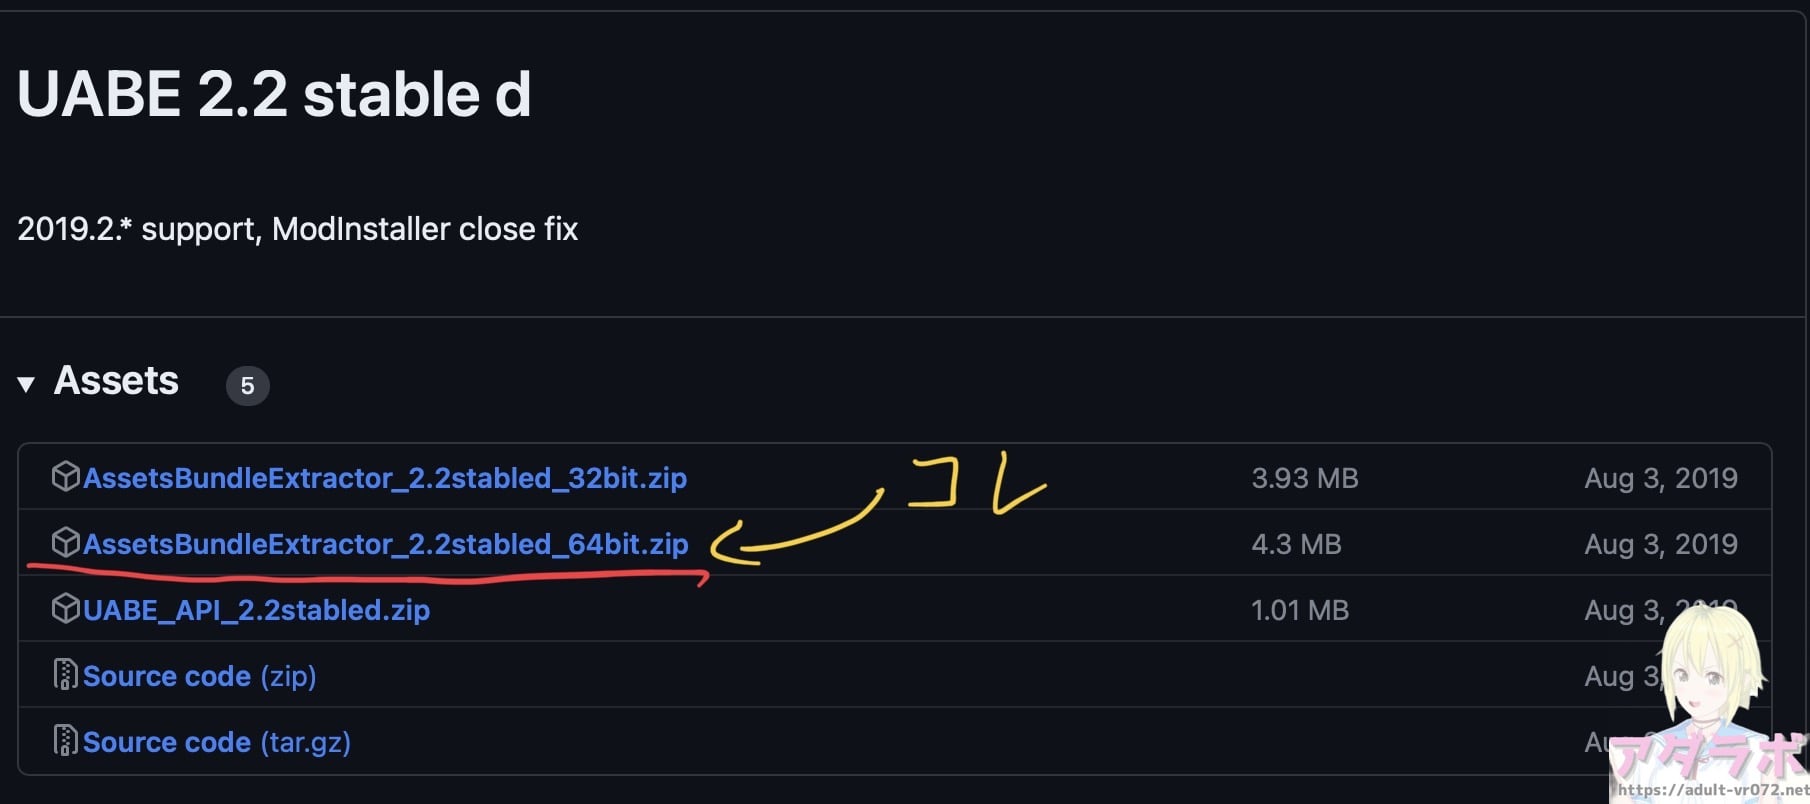The width and height of the screenshot is (1810, 804).
Task: Click package icon beside the 64bit zip
Action: point(65,543)
